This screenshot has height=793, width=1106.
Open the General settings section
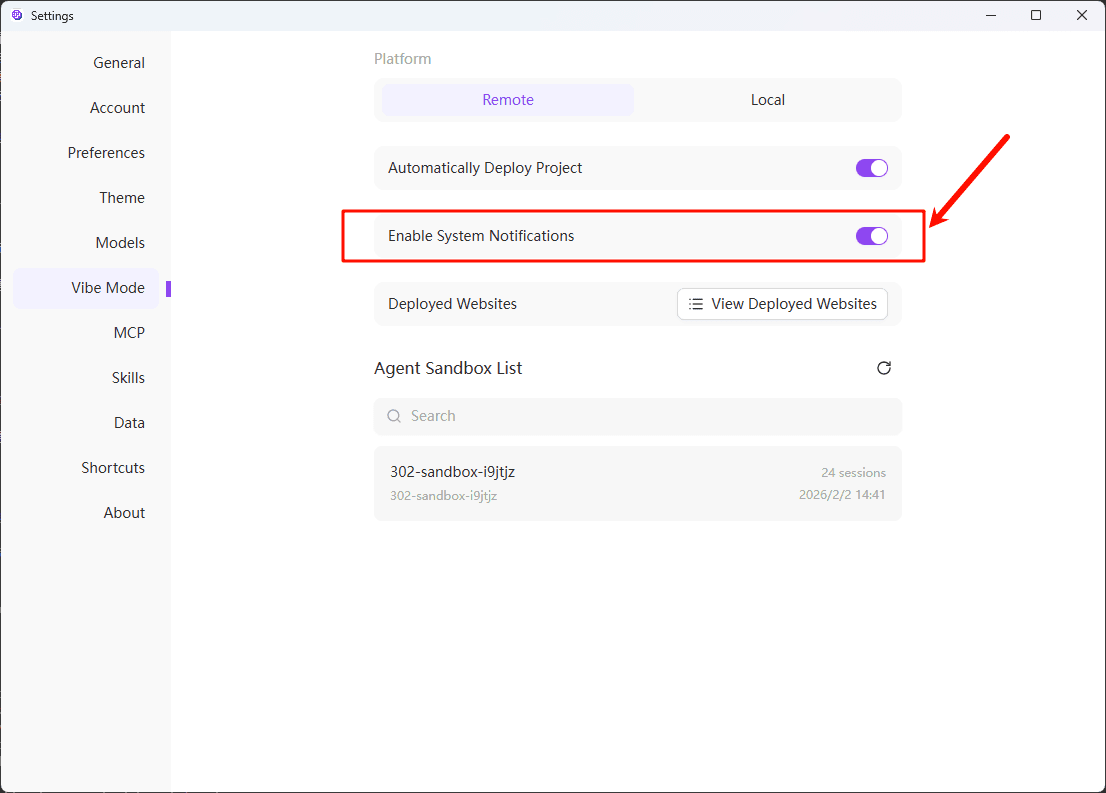119,63
